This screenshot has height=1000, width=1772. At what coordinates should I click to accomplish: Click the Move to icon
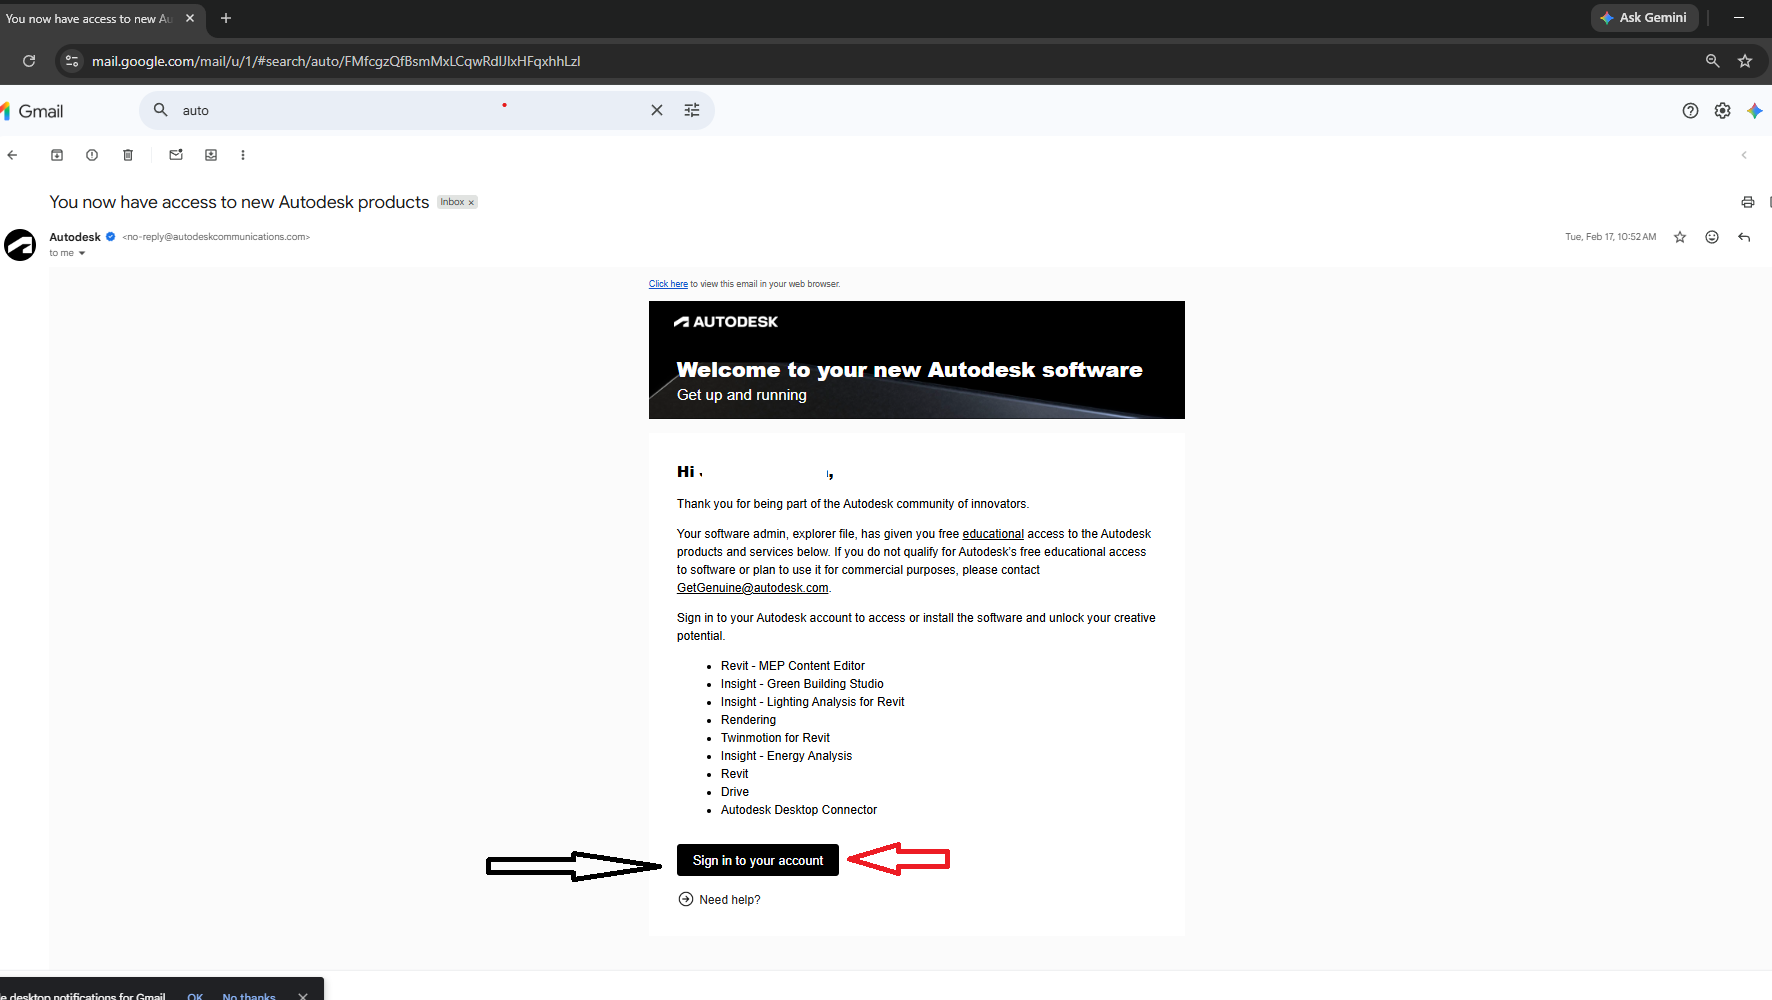coord(211,155)
